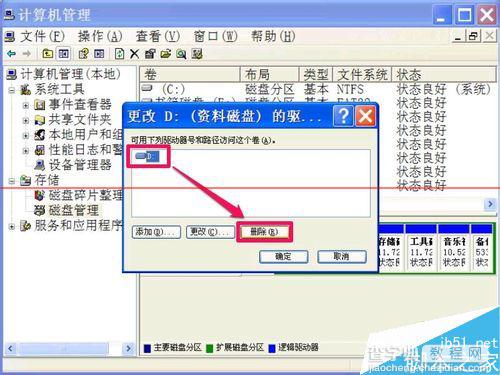Click the Refresh toolbar icon
Viewport: 500px width, 375px height.
(119, 53)
